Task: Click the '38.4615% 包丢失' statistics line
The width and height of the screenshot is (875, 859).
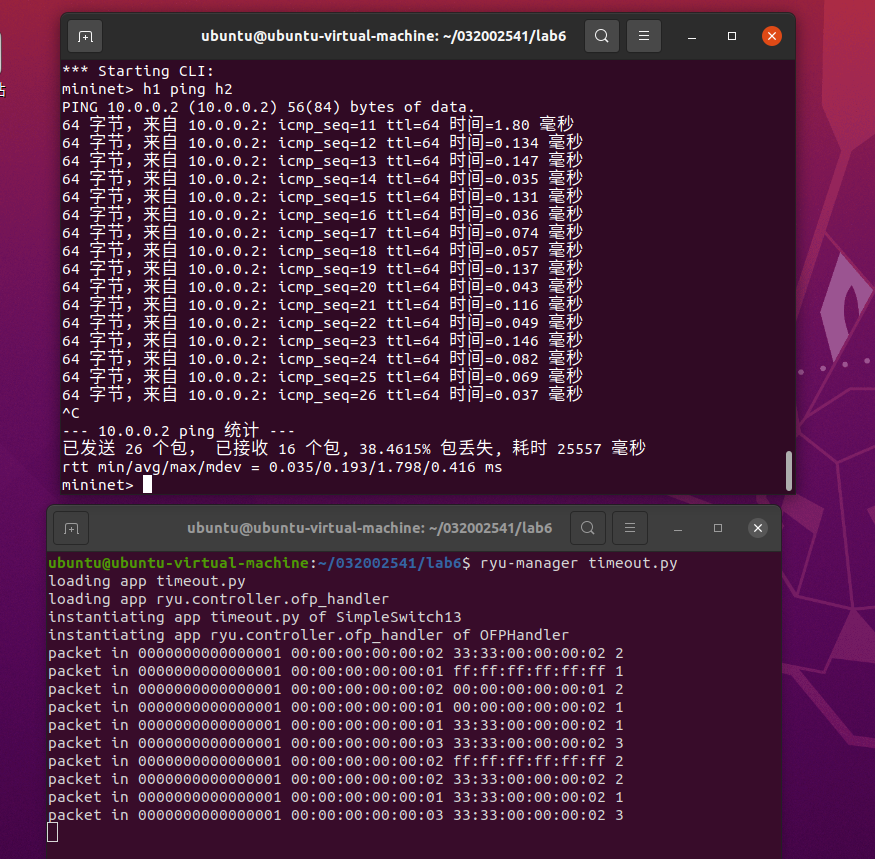Action: coord(354,449)
